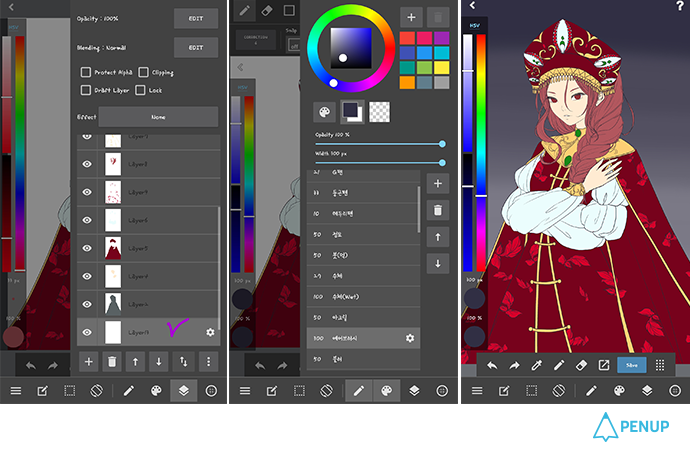Hide the layer with the gray silhouette thumbnail
This screenshot has width=690, height=452.
pyautogui.click(x=87, y=304)
